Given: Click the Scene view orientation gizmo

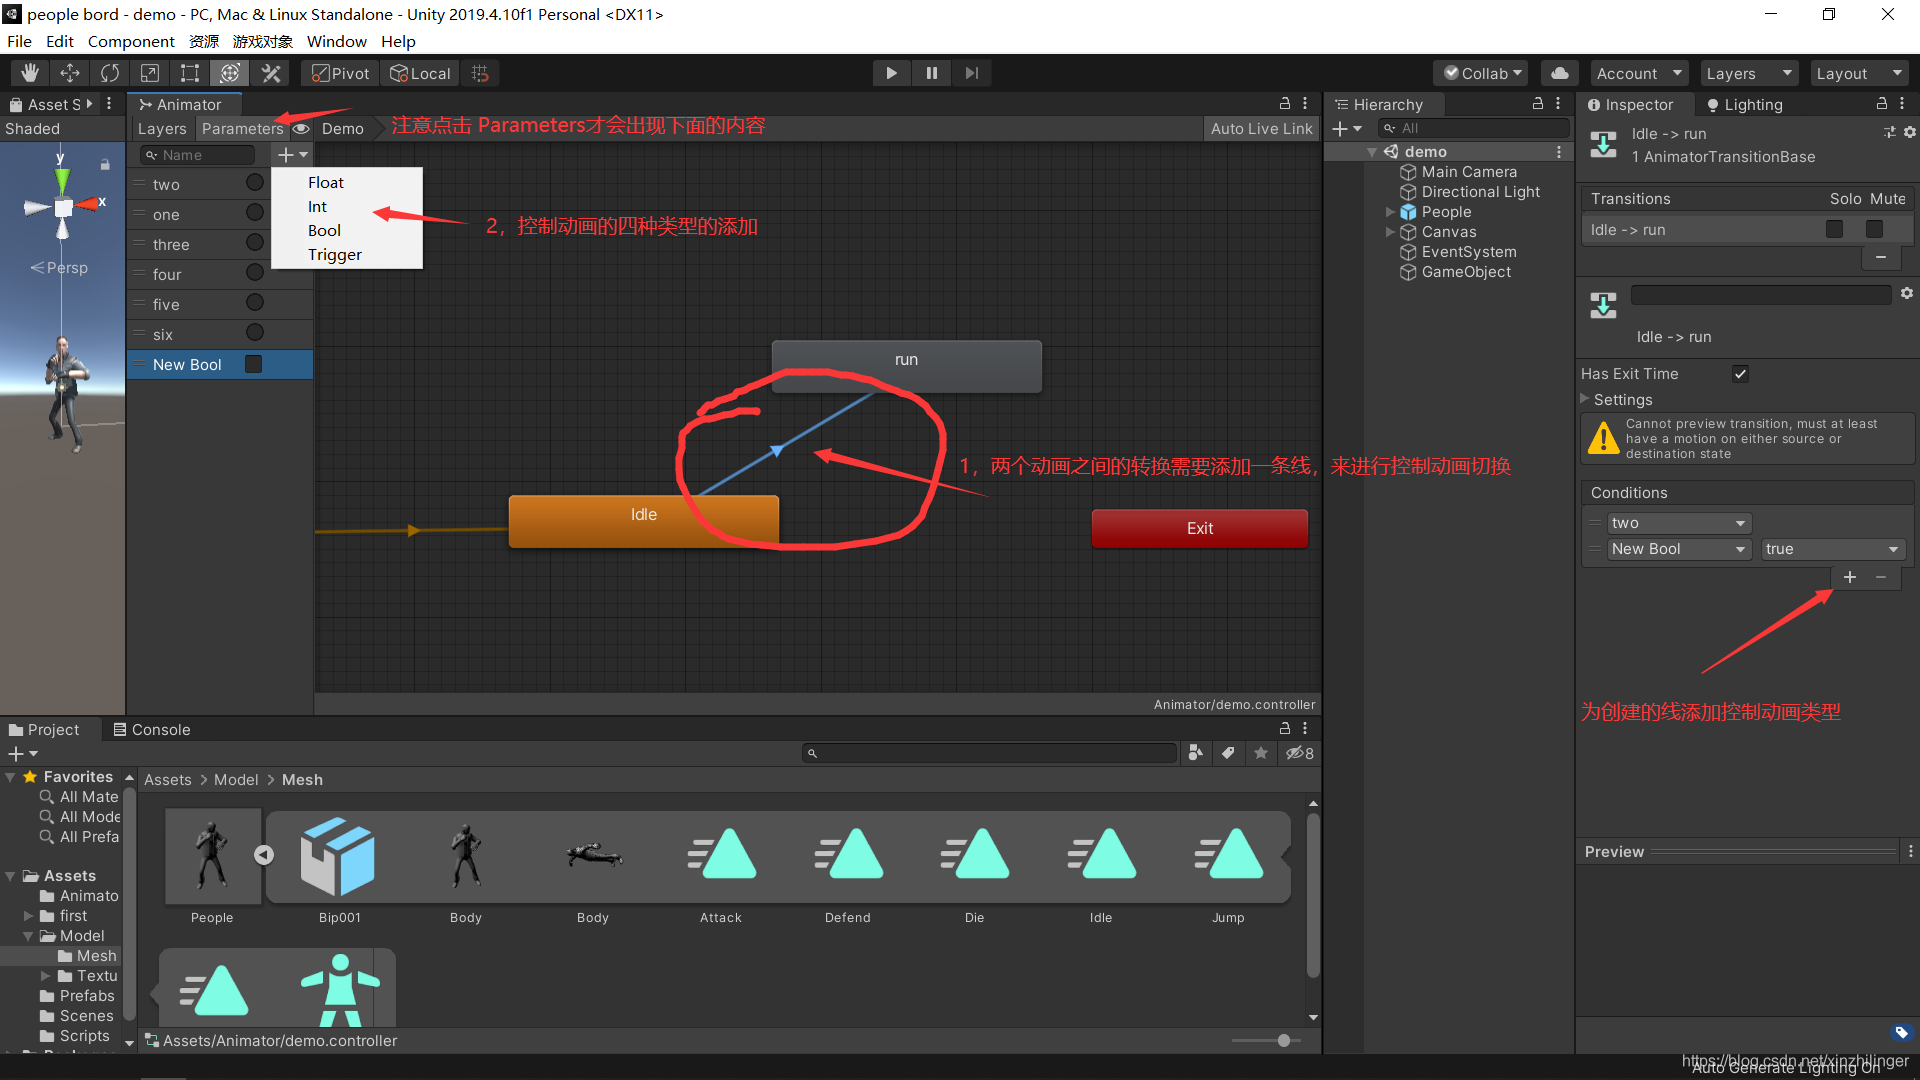Looking at the screenshot, I should point(63,205).
